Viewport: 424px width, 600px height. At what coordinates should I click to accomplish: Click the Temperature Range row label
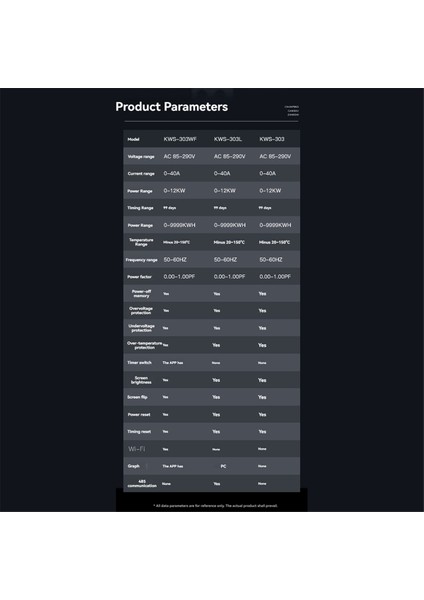[141, 242]
